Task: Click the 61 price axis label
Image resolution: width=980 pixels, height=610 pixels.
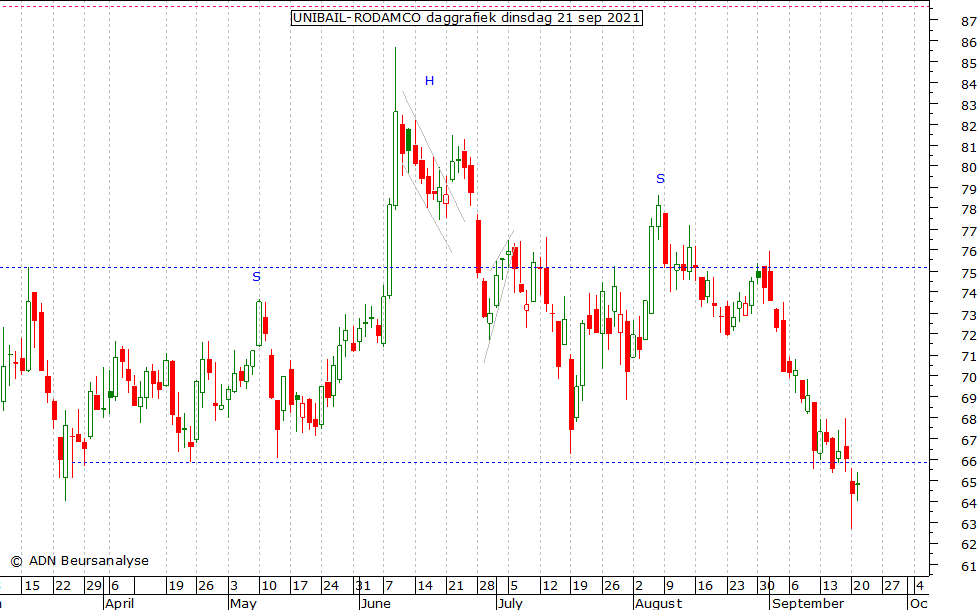Action: pos(969,567)
